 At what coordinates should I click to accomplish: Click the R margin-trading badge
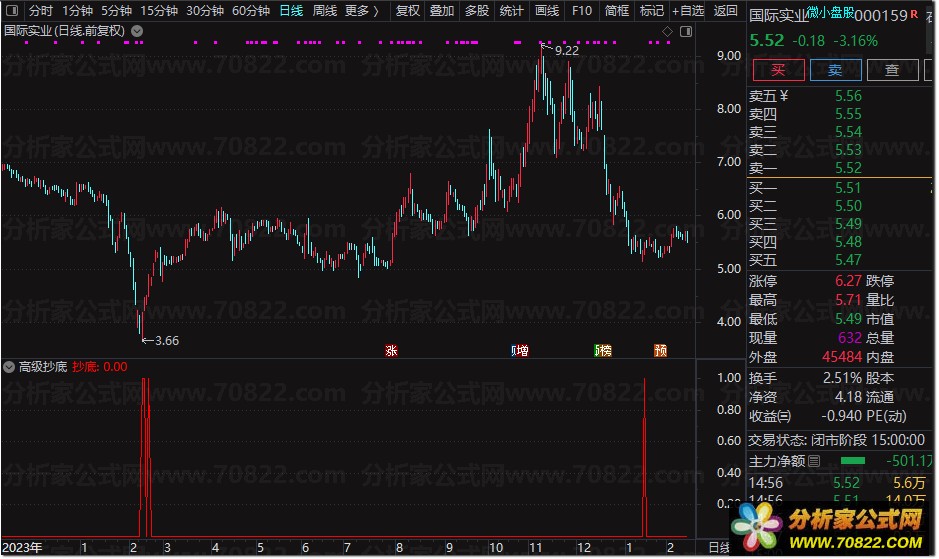[914, 14]
